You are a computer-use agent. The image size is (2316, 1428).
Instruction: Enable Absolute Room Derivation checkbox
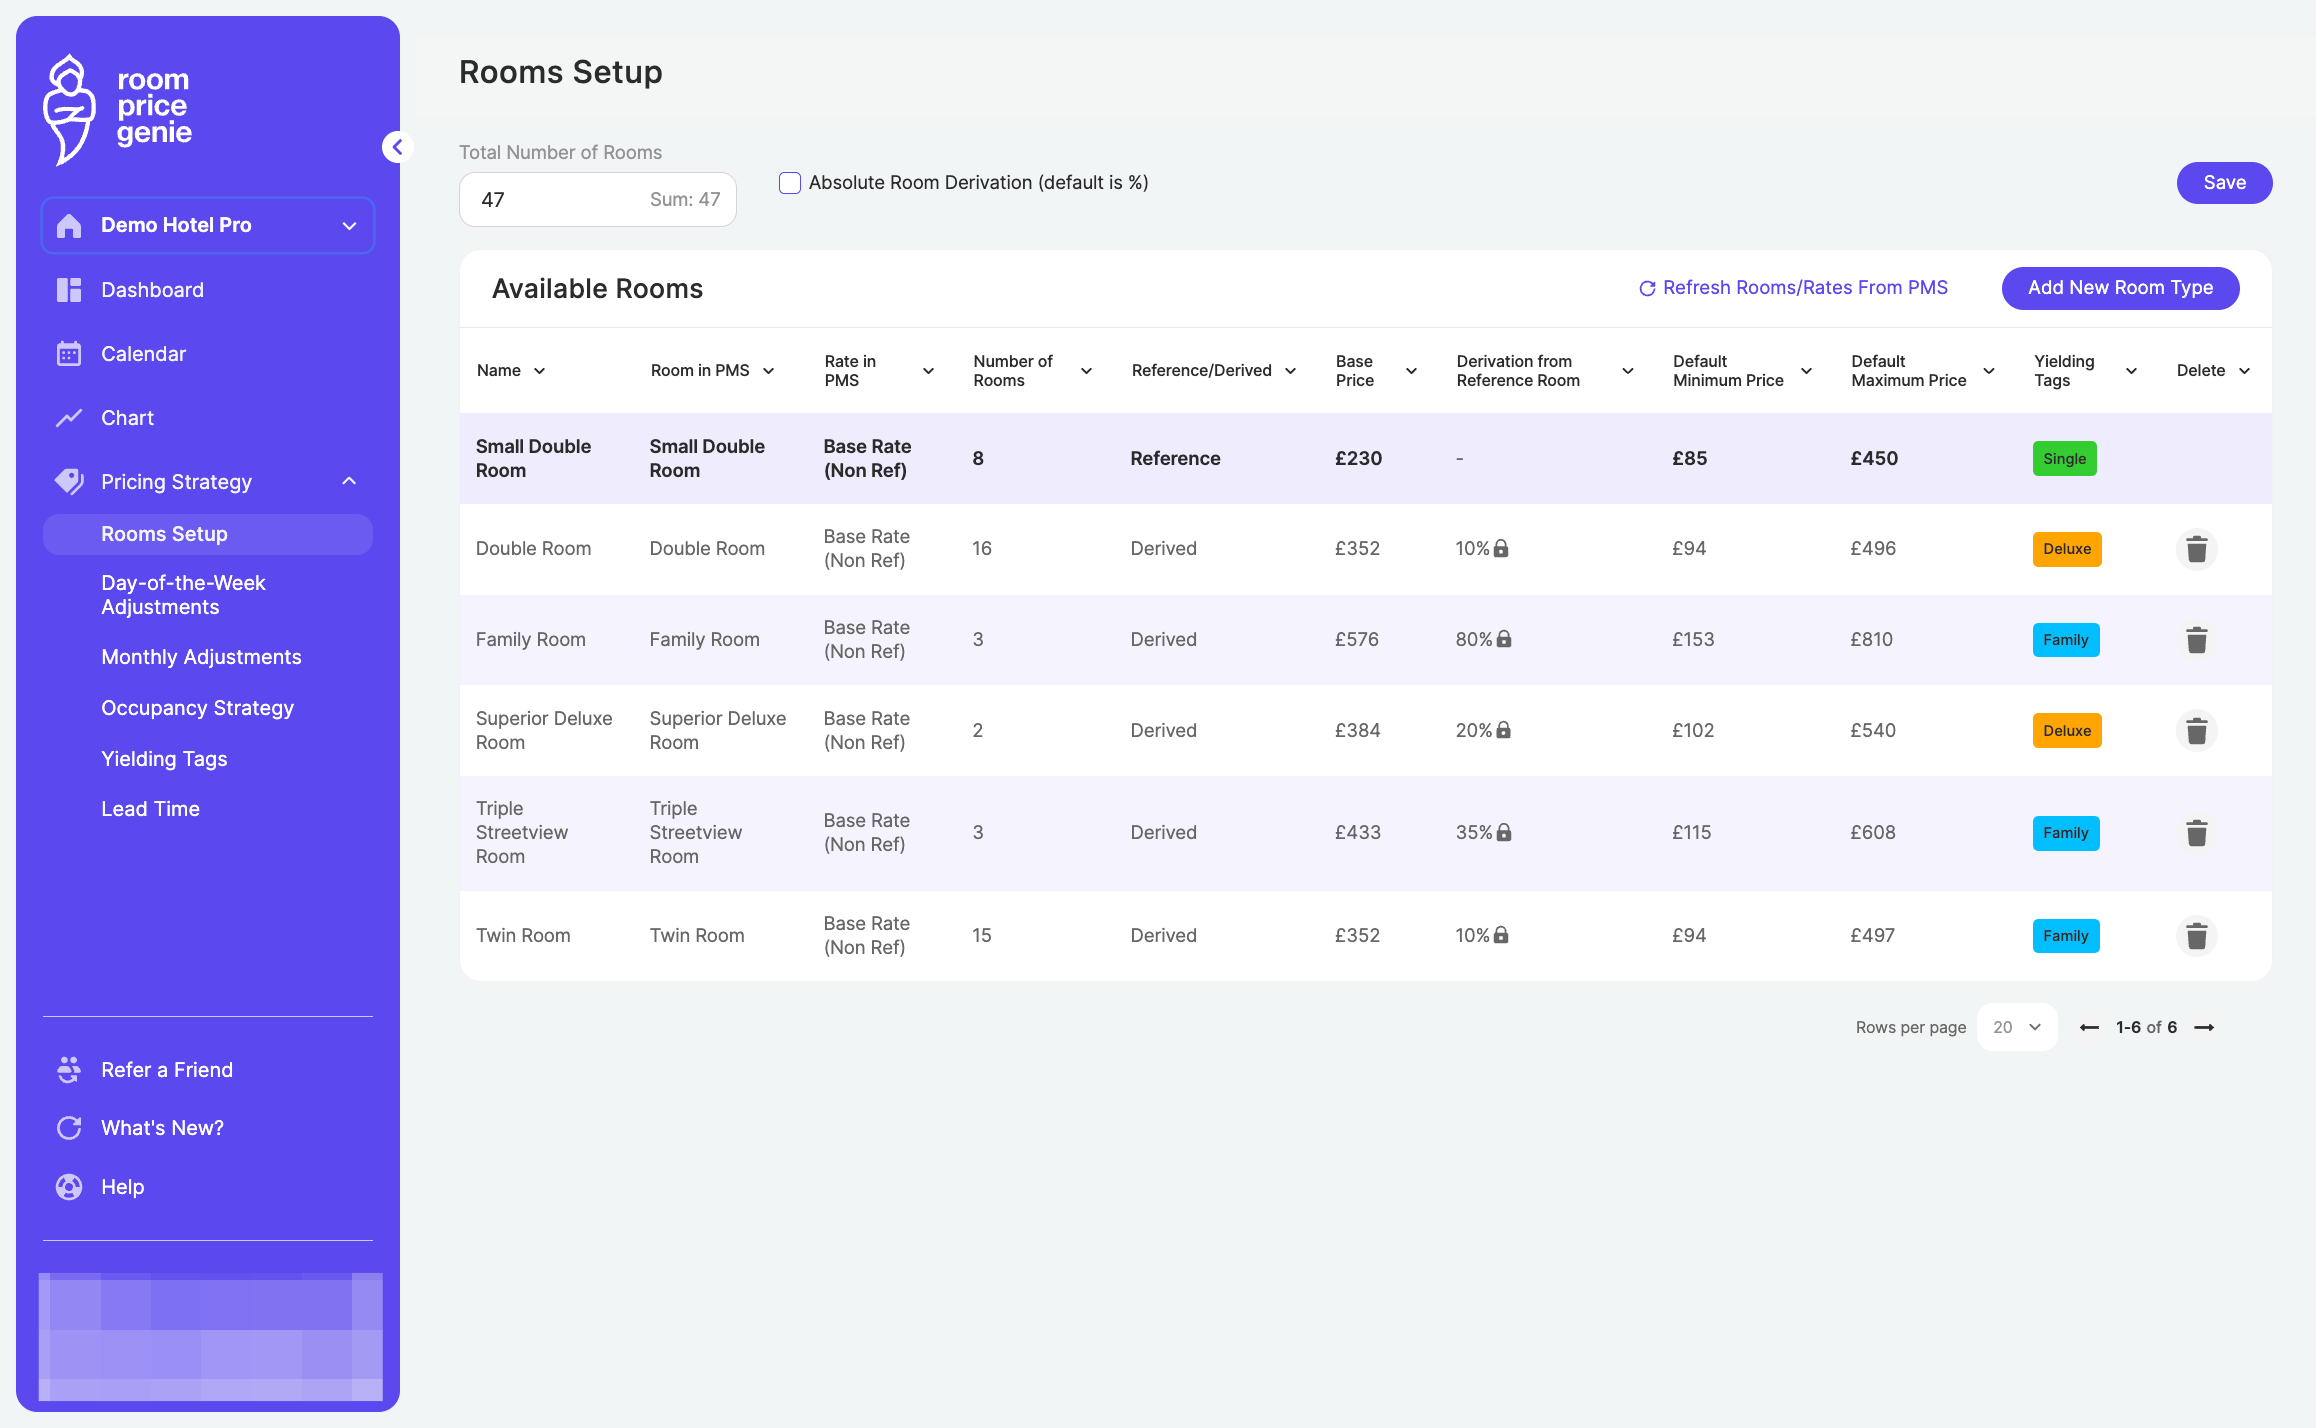pyautogui.click(x=790, y=183)
